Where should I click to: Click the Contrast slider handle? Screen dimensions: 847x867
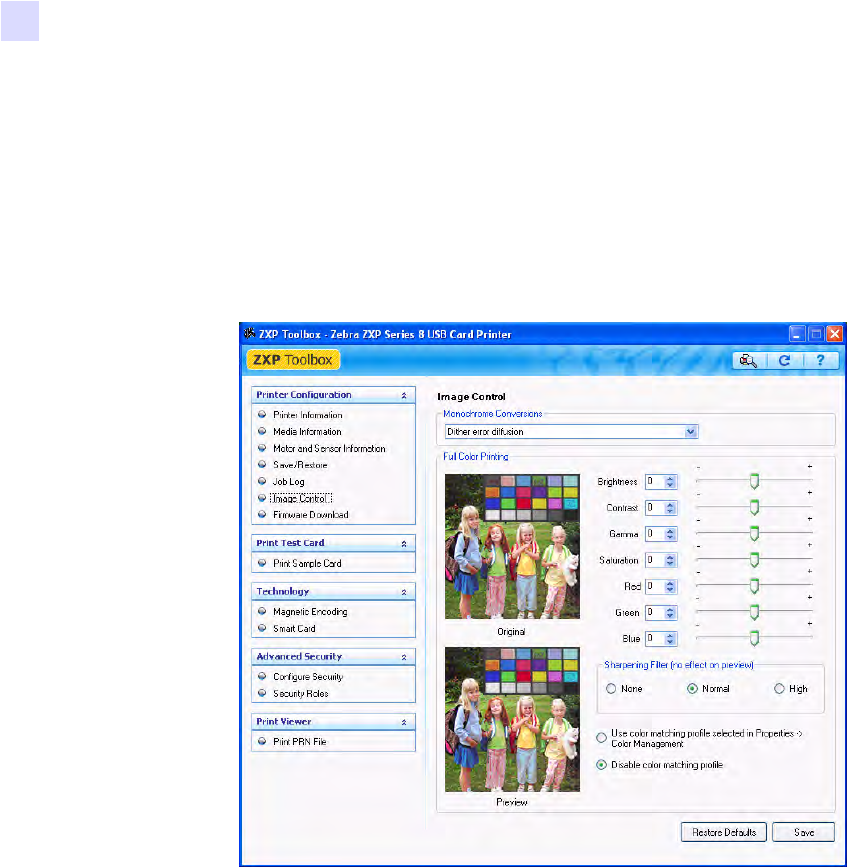[x=754, y=508]
